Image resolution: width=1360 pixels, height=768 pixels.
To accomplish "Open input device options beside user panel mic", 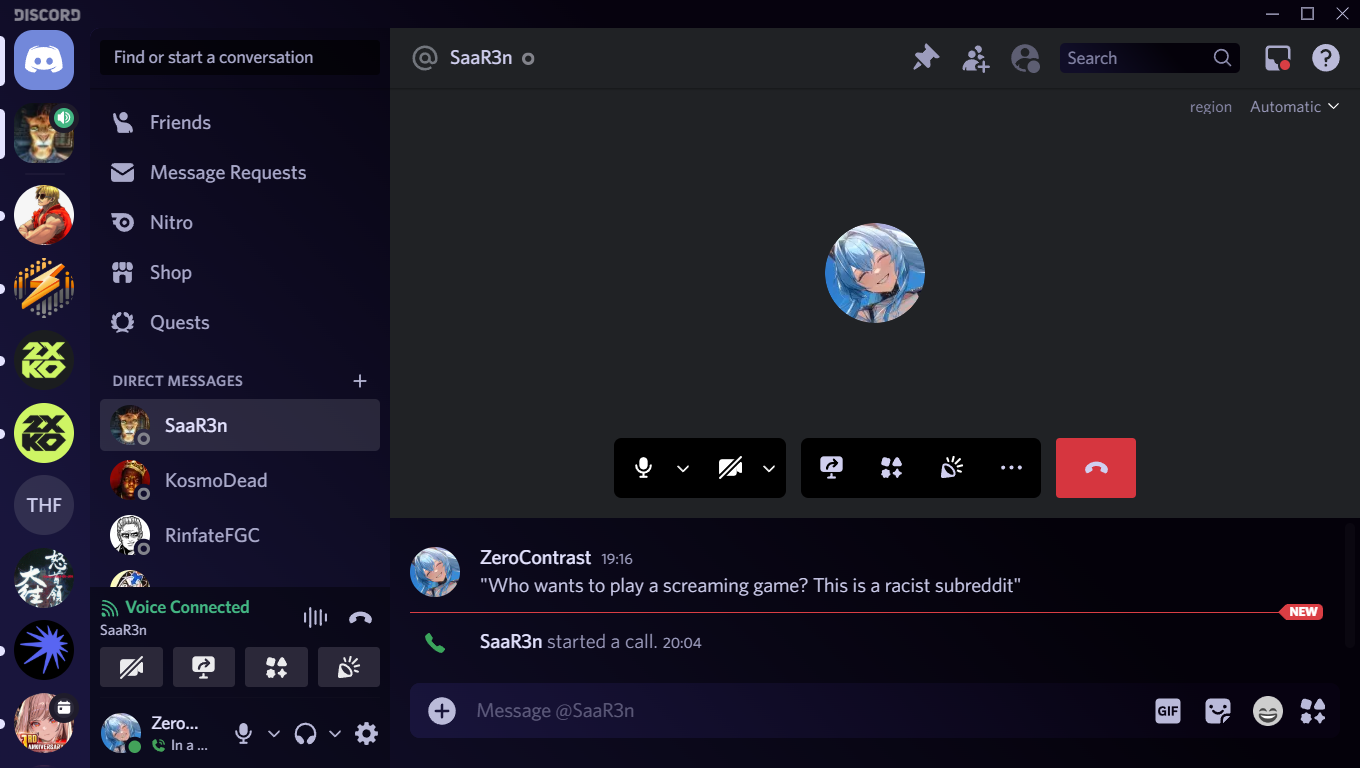I will 273,734.
